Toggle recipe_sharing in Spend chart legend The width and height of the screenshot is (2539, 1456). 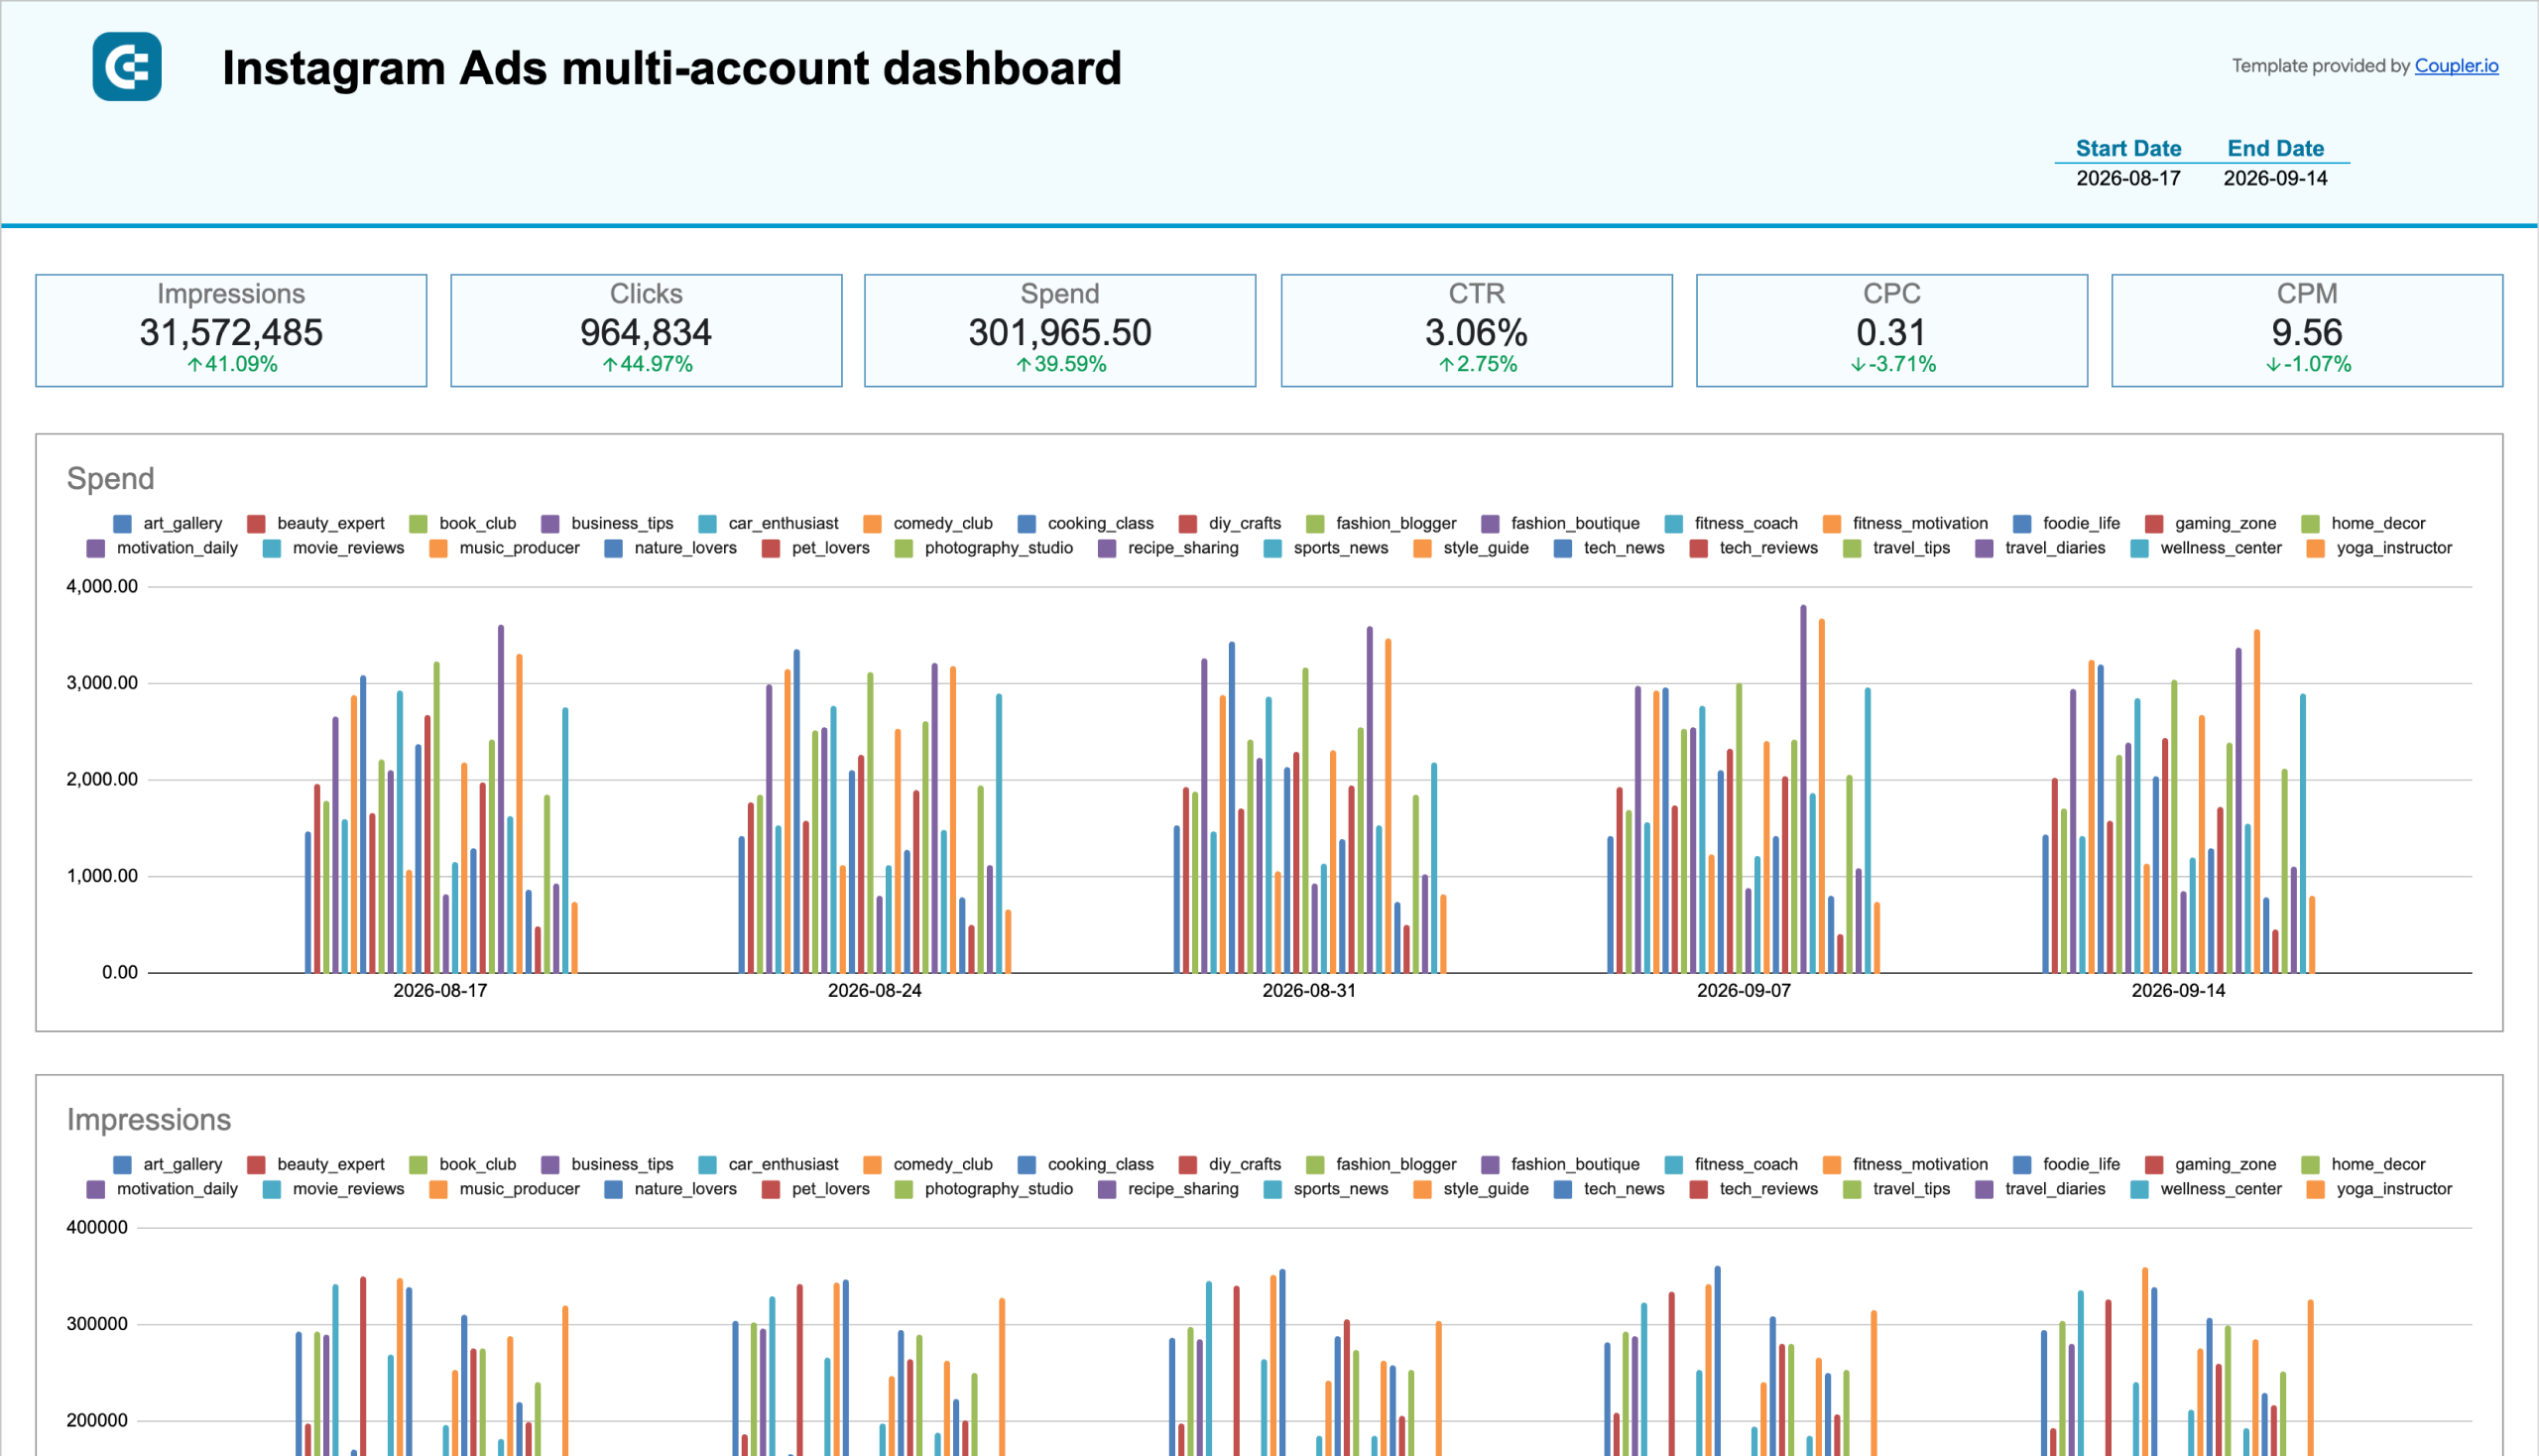[x=1168, y=548]
